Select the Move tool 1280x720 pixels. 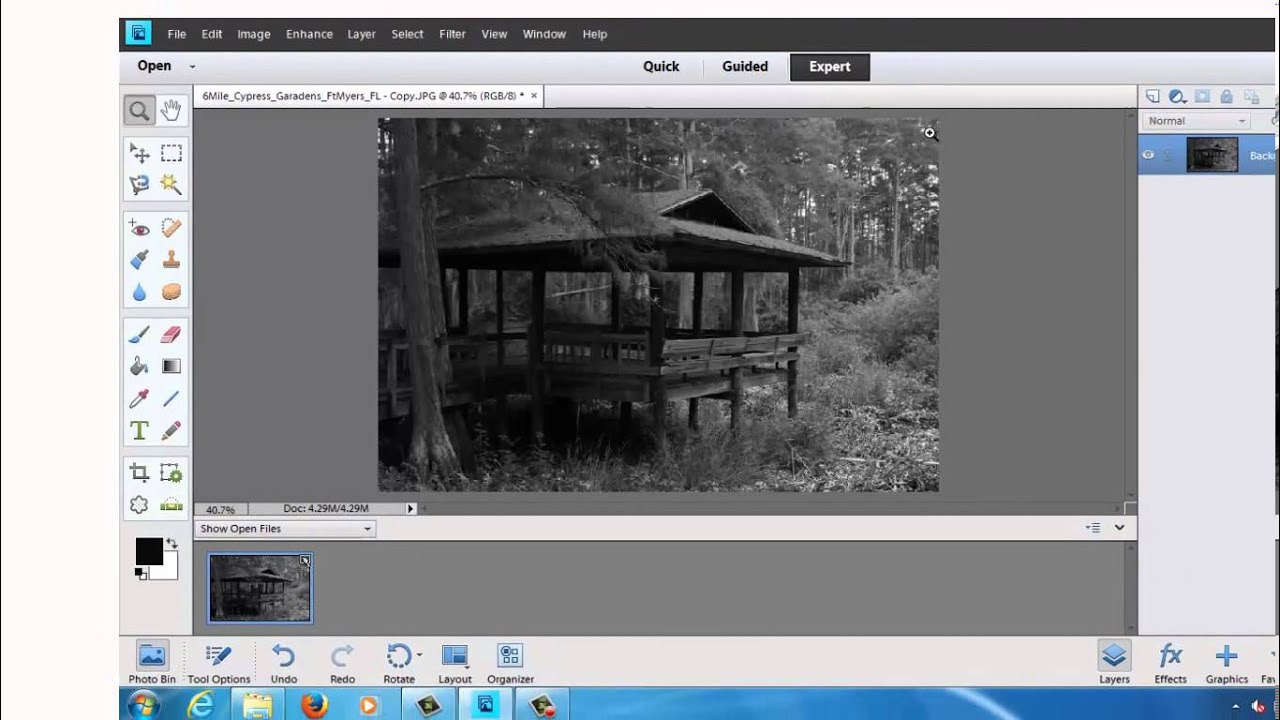click(139, 153)
